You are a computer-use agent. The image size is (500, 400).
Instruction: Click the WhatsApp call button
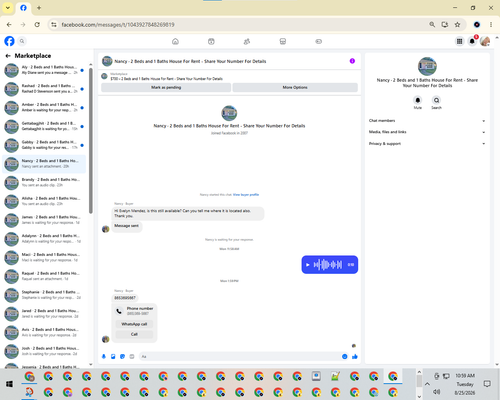coord(134,324)
